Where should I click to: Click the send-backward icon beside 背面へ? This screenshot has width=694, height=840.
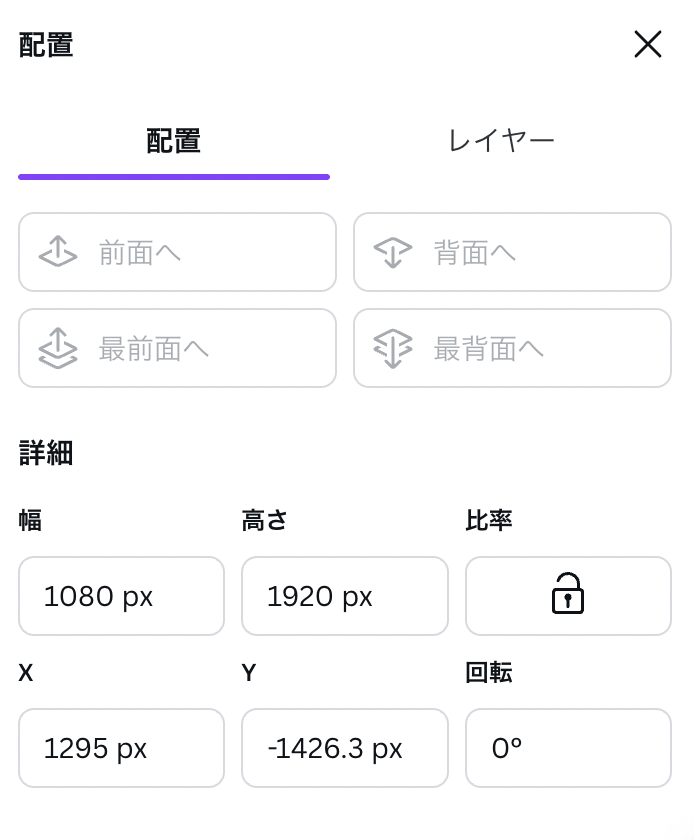[393, 252]
